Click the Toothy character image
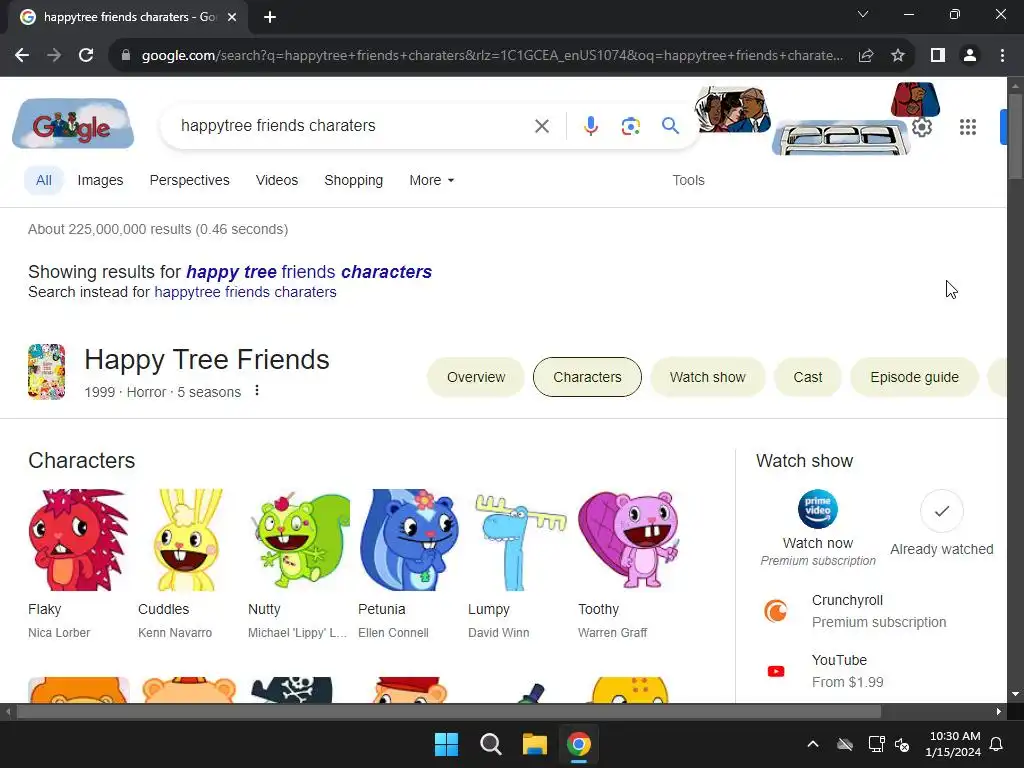Screen dimensions: 1024x768 [628, 540]
